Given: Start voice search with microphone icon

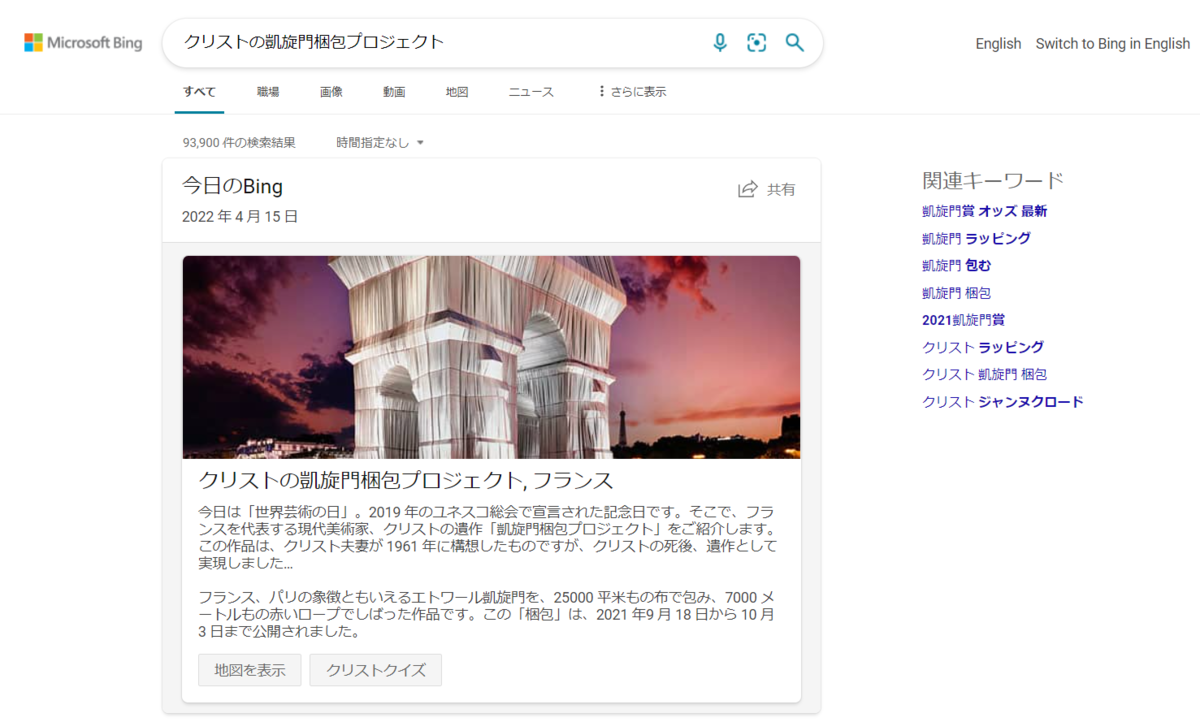Looking at the screenshot, I should pyautogui.click(x=720, y=42).
